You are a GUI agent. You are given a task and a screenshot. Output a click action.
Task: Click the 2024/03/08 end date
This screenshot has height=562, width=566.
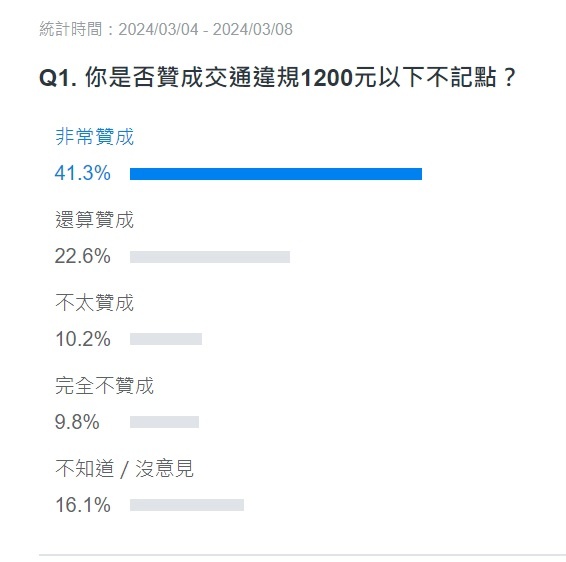tap(253, 29)
